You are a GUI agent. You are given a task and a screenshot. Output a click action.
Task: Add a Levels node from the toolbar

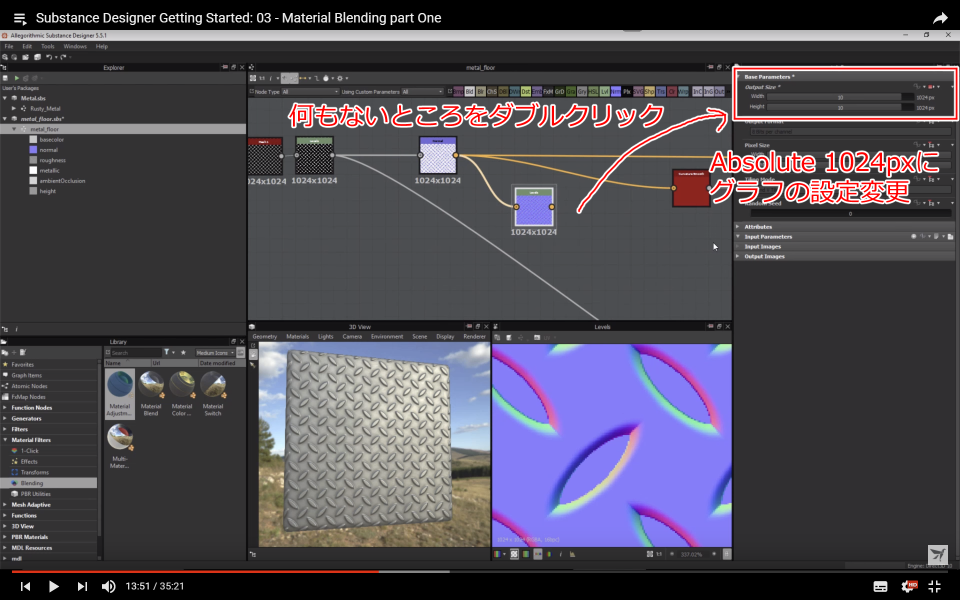click(x=604, y=92)
